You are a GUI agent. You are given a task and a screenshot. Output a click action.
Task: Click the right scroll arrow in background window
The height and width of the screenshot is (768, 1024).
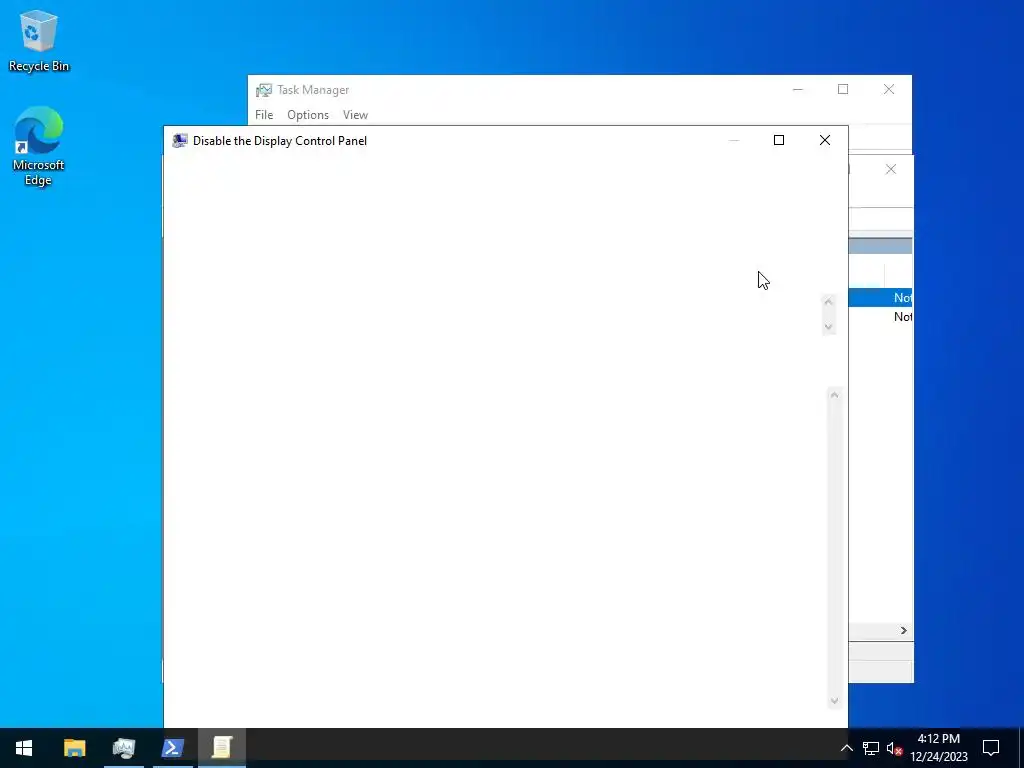pyautogui.click(x=904, y=630)
